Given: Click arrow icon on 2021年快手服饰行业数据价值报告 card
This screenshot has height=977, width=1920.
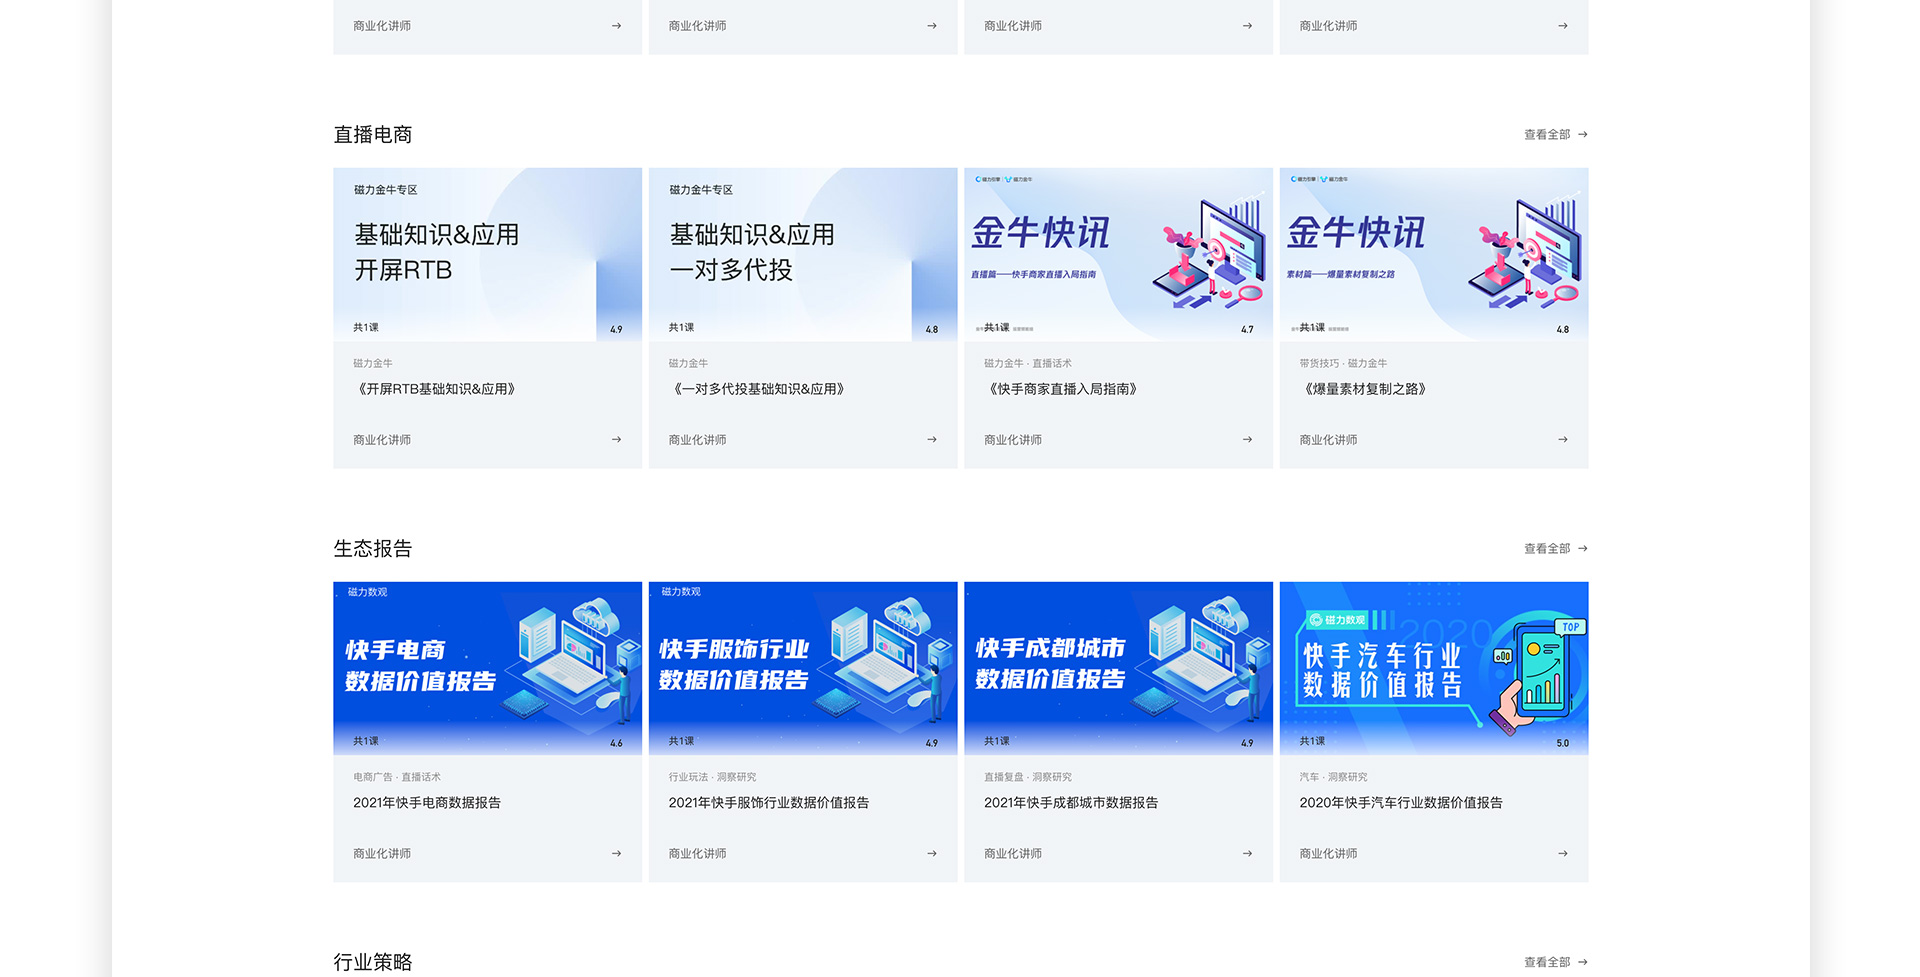Looking at the screenshot, I should (931, 854).
